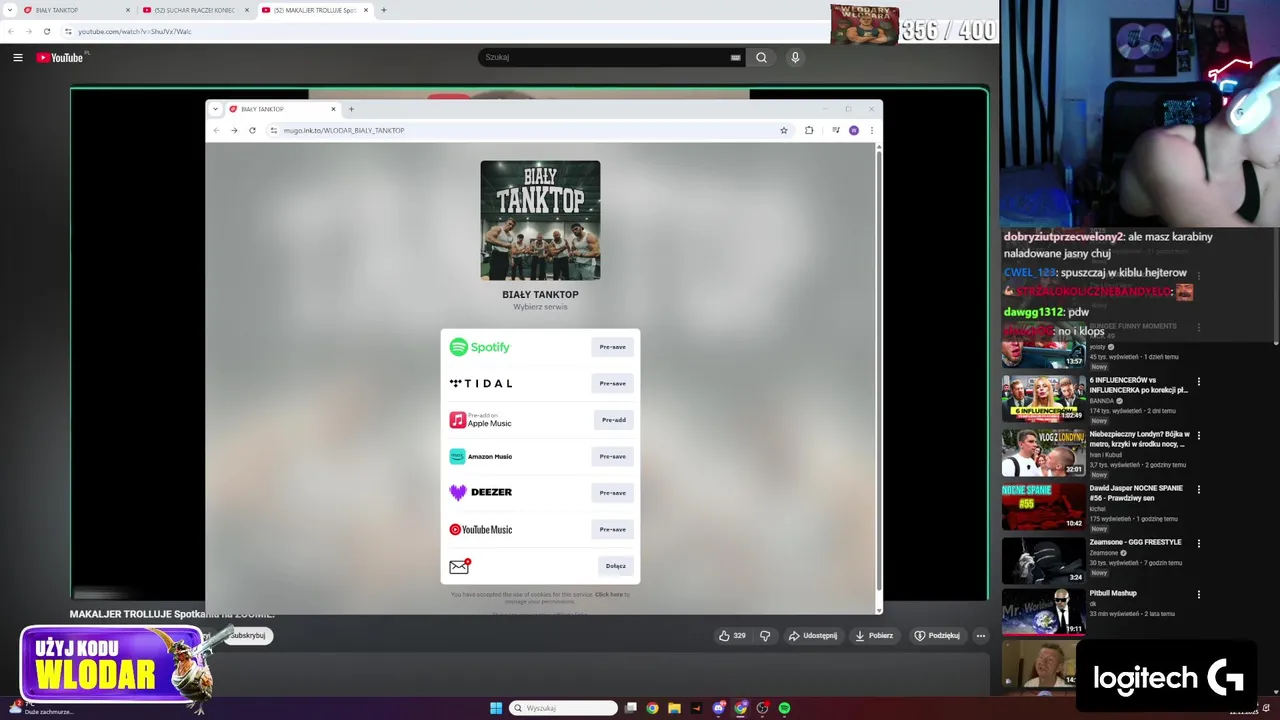Click the cookie 'Click here' link
This screenshot has height=720, width=1280.
(x=609, y=594)
